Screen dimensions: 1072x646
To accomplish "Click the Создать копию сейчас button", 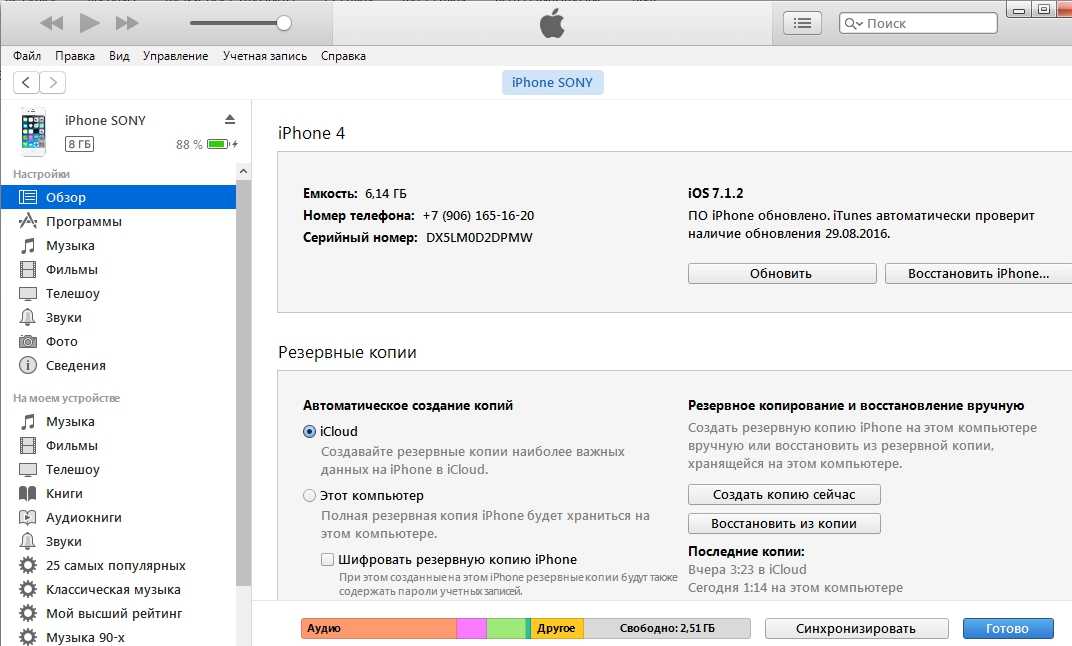I will (784, 495).
